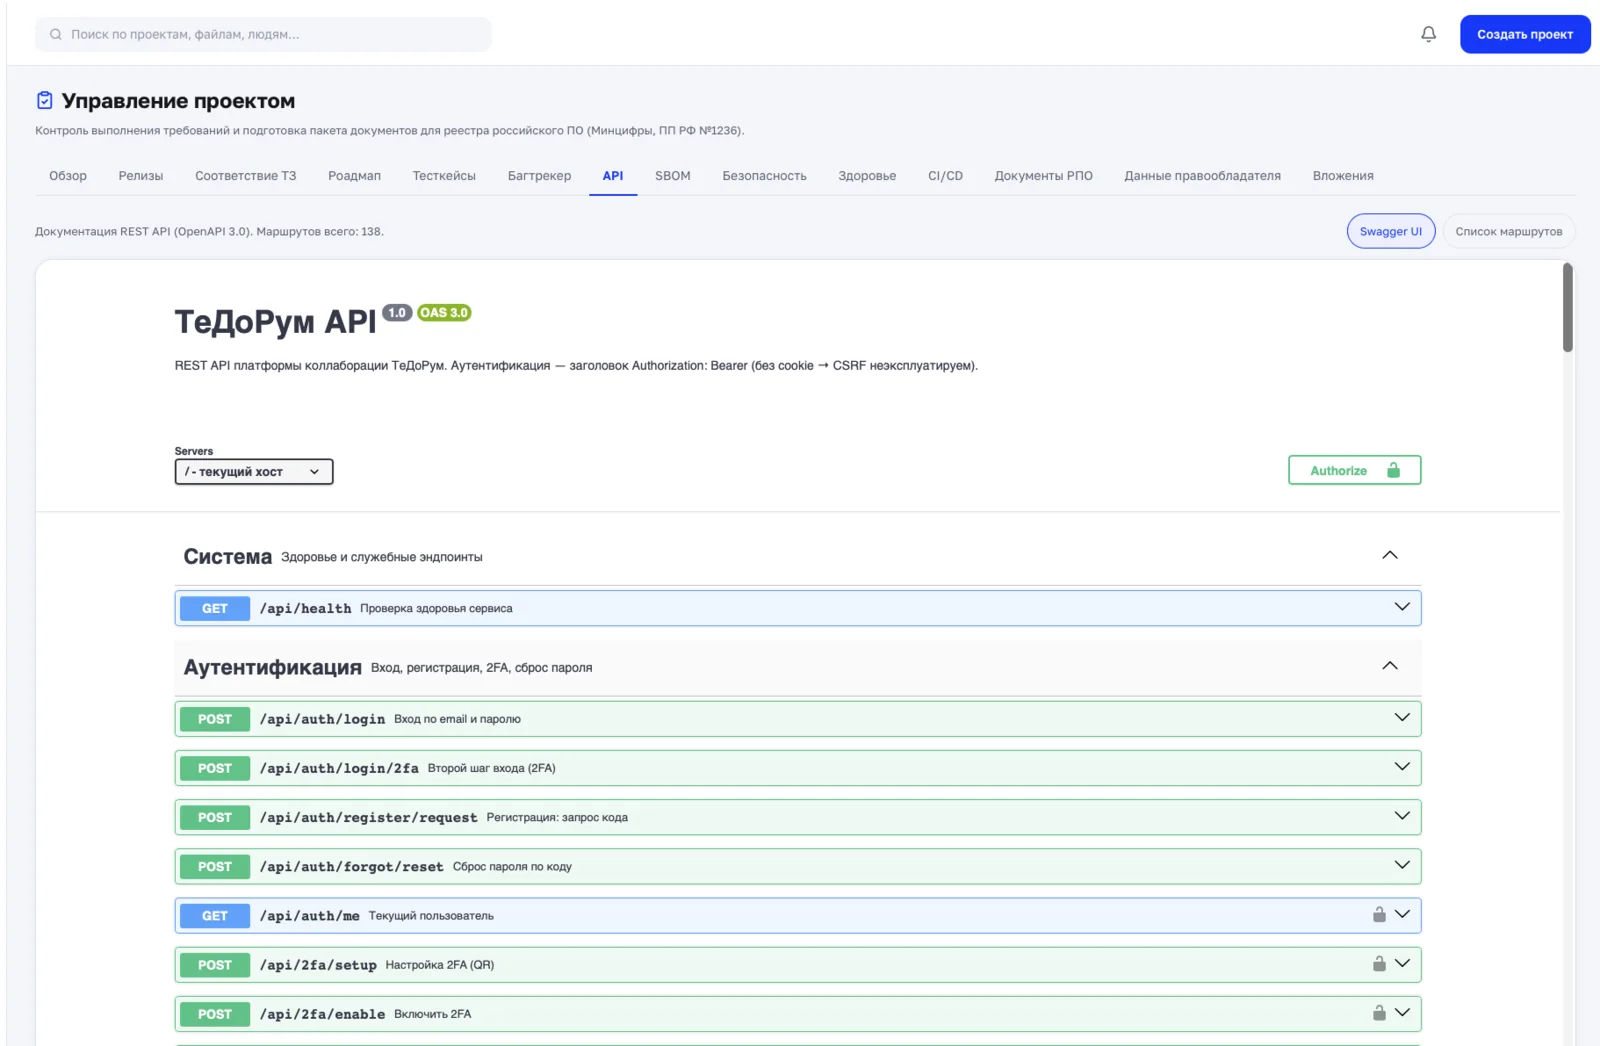Expand the /api/2fa/setup chevron

(x=1402, y=963)
